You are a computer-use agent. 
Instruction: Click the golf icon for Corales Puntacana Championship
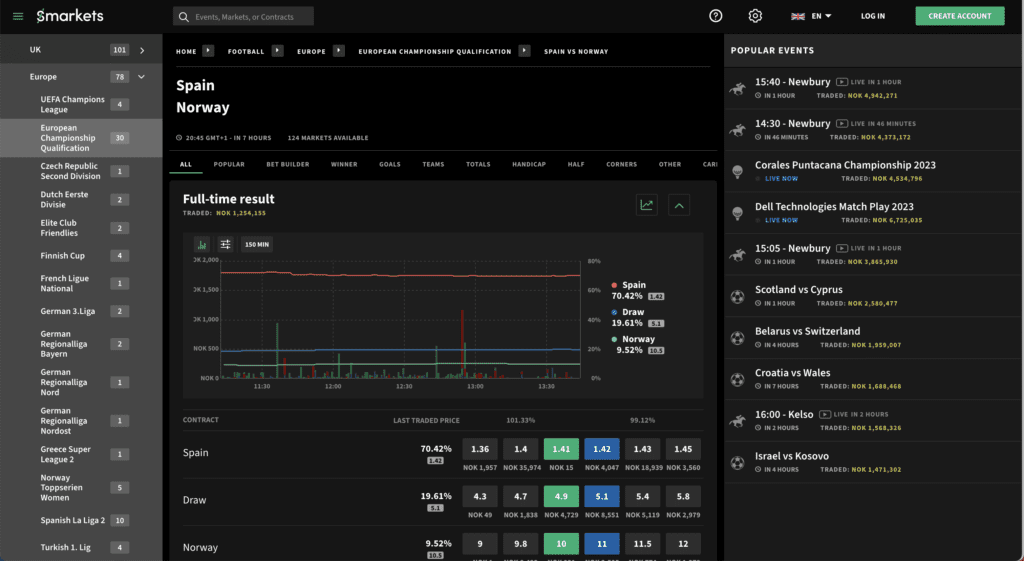[737, 171]
